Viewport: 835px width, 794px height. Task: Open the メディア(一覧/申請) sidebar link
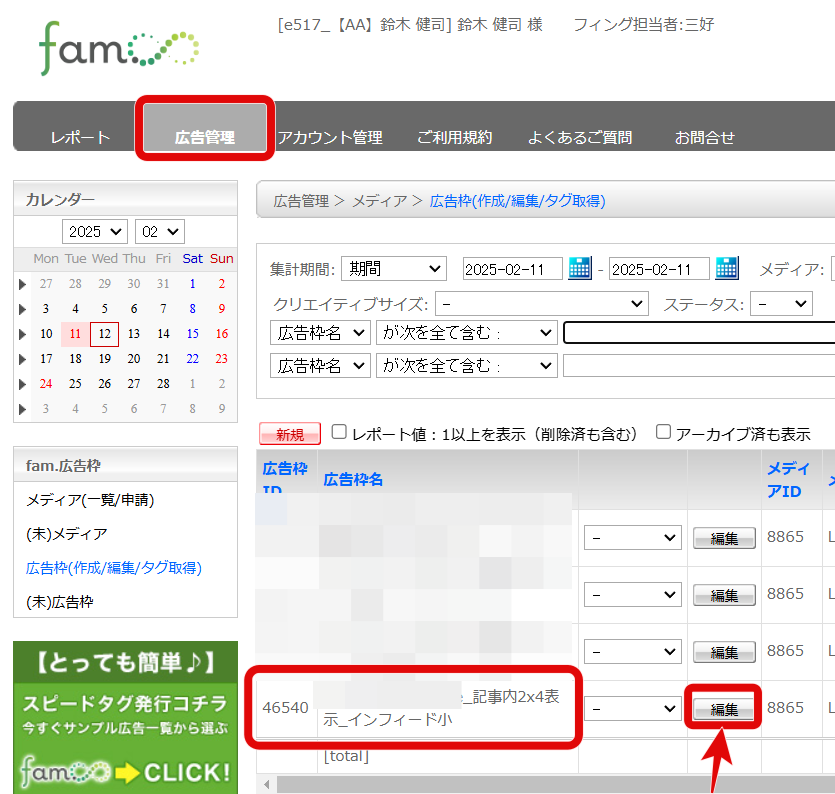[x=90, y=500]
